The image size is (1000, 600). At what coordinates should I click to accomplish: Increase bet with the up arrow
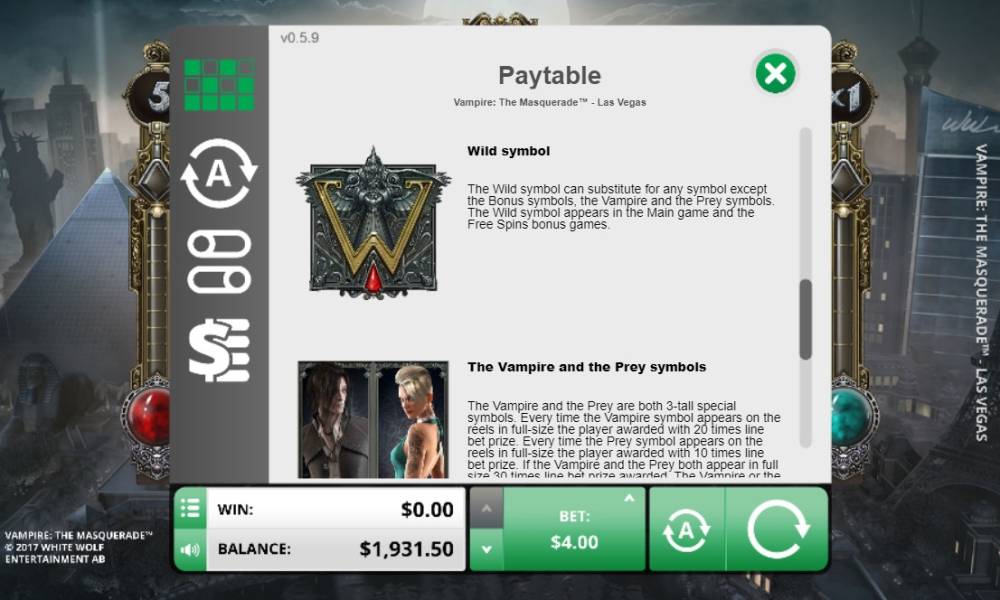pyautogui.click(x=487, y=508)
